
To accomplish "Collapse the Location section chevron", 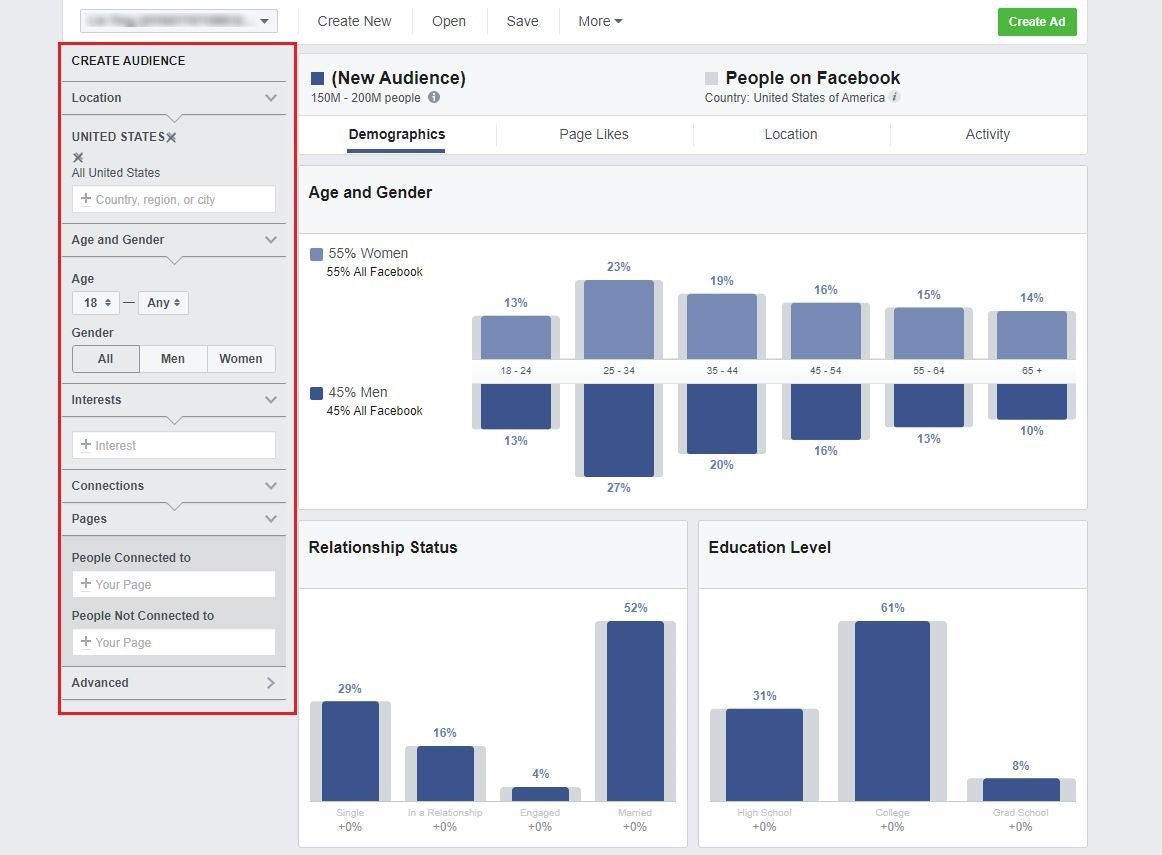I will [x=270, y=98].
